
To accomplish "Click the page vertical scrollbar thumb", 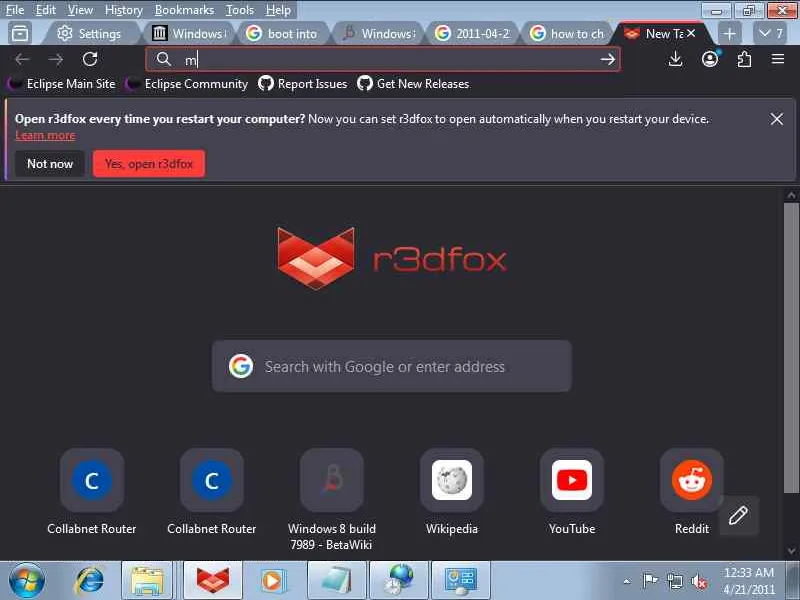I will [x=791, y=348].
